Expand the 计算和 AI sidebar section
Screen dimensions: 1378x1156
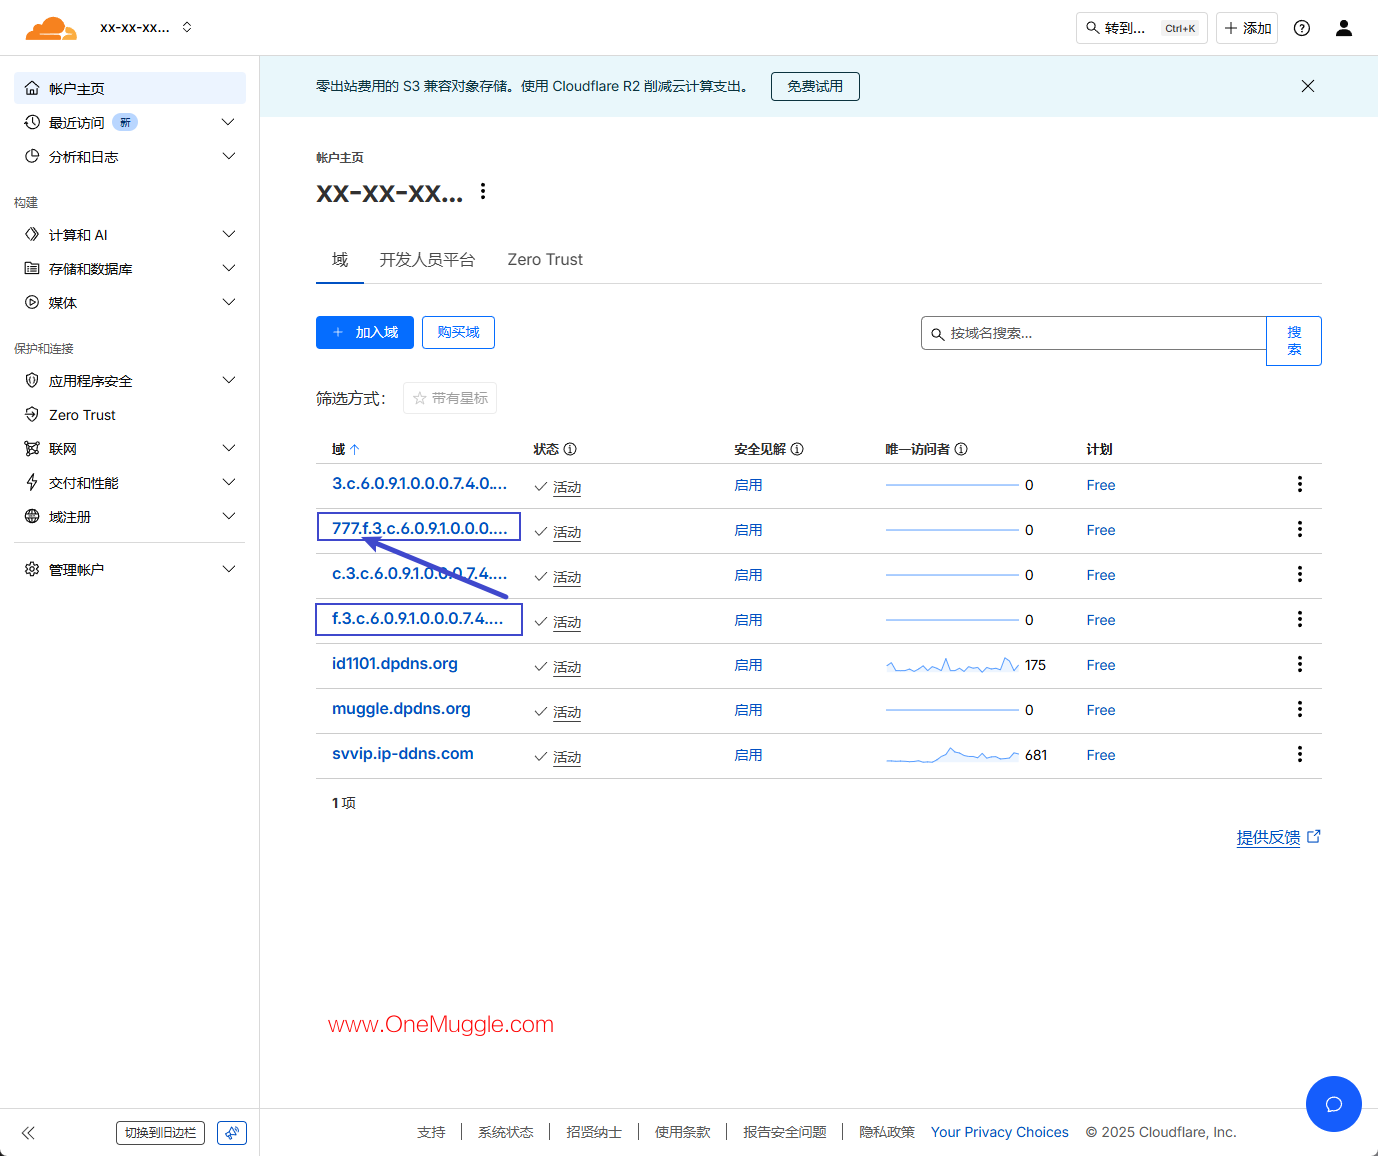tap(130, 234)
